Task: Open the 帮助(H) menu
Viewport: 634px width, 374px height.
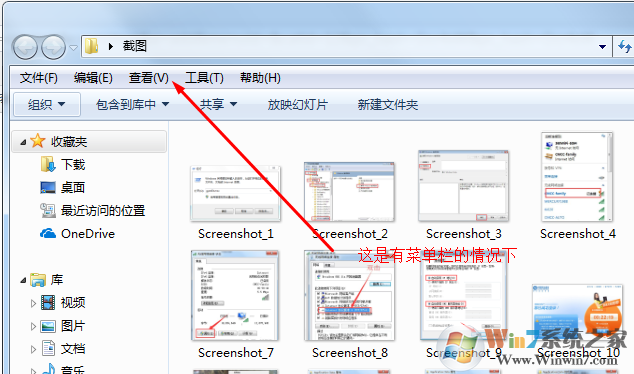Action: [260, 78]
